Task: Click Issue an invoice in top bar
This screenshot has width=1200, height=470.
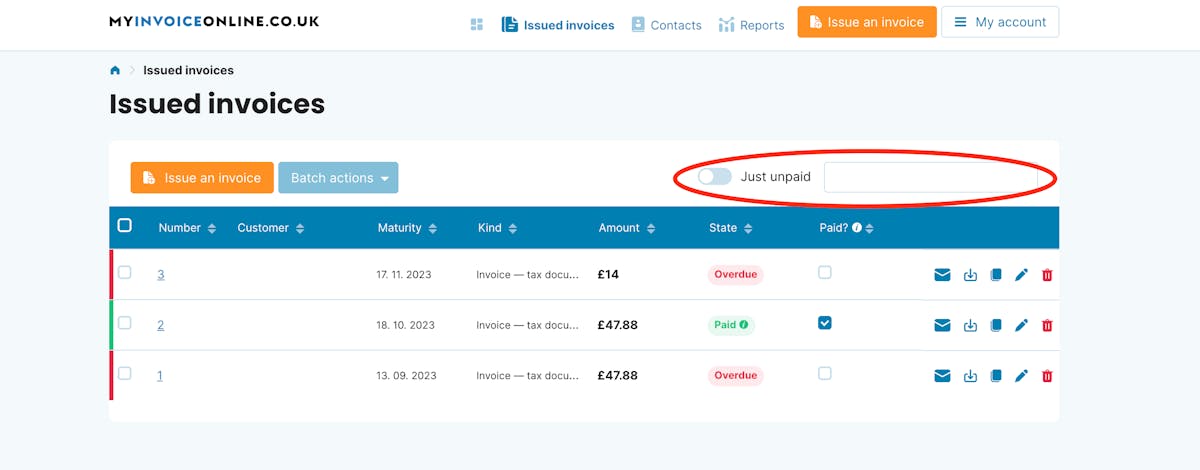Action: pos(867,22)
